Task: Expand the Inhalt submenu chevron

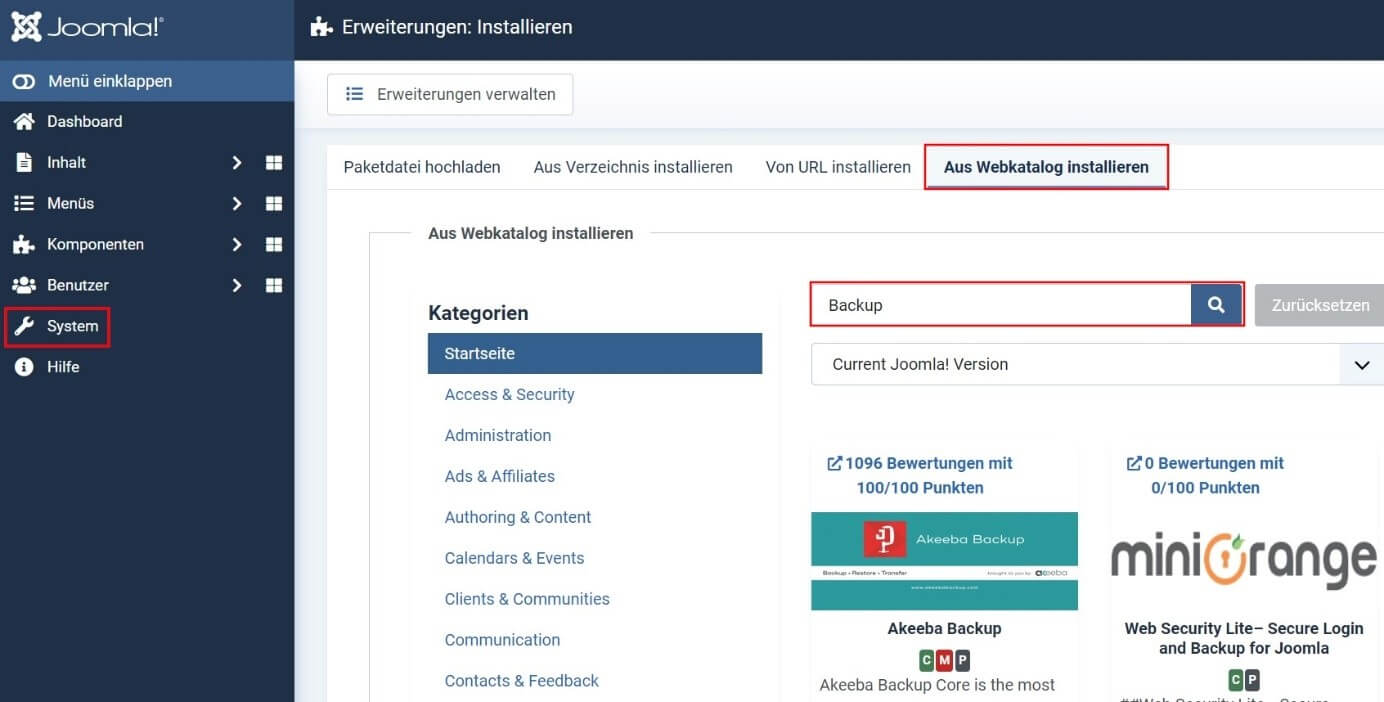Action: pyautogui.click(x=237, y=162)
